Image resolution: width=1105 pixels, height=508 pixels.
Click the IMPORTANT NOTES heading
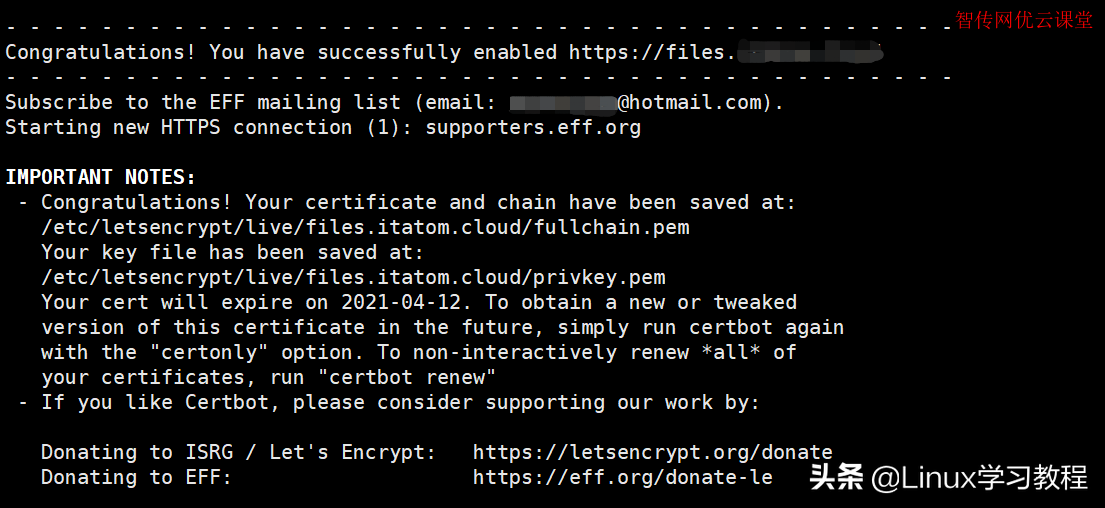click(101, 178)
